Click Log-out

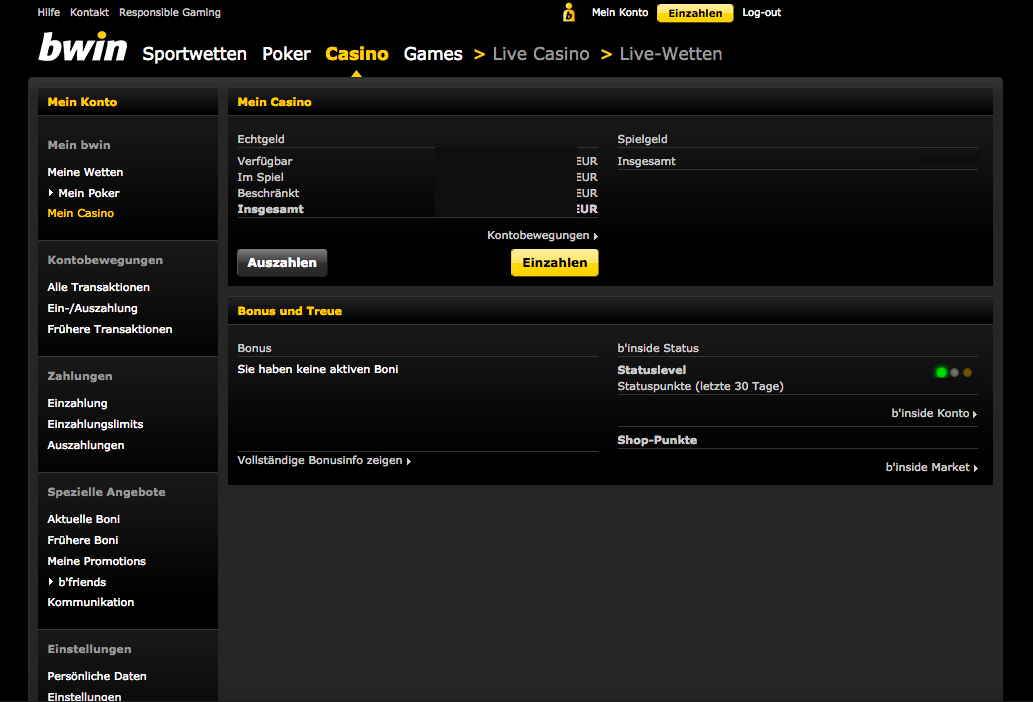click(762, 13)
